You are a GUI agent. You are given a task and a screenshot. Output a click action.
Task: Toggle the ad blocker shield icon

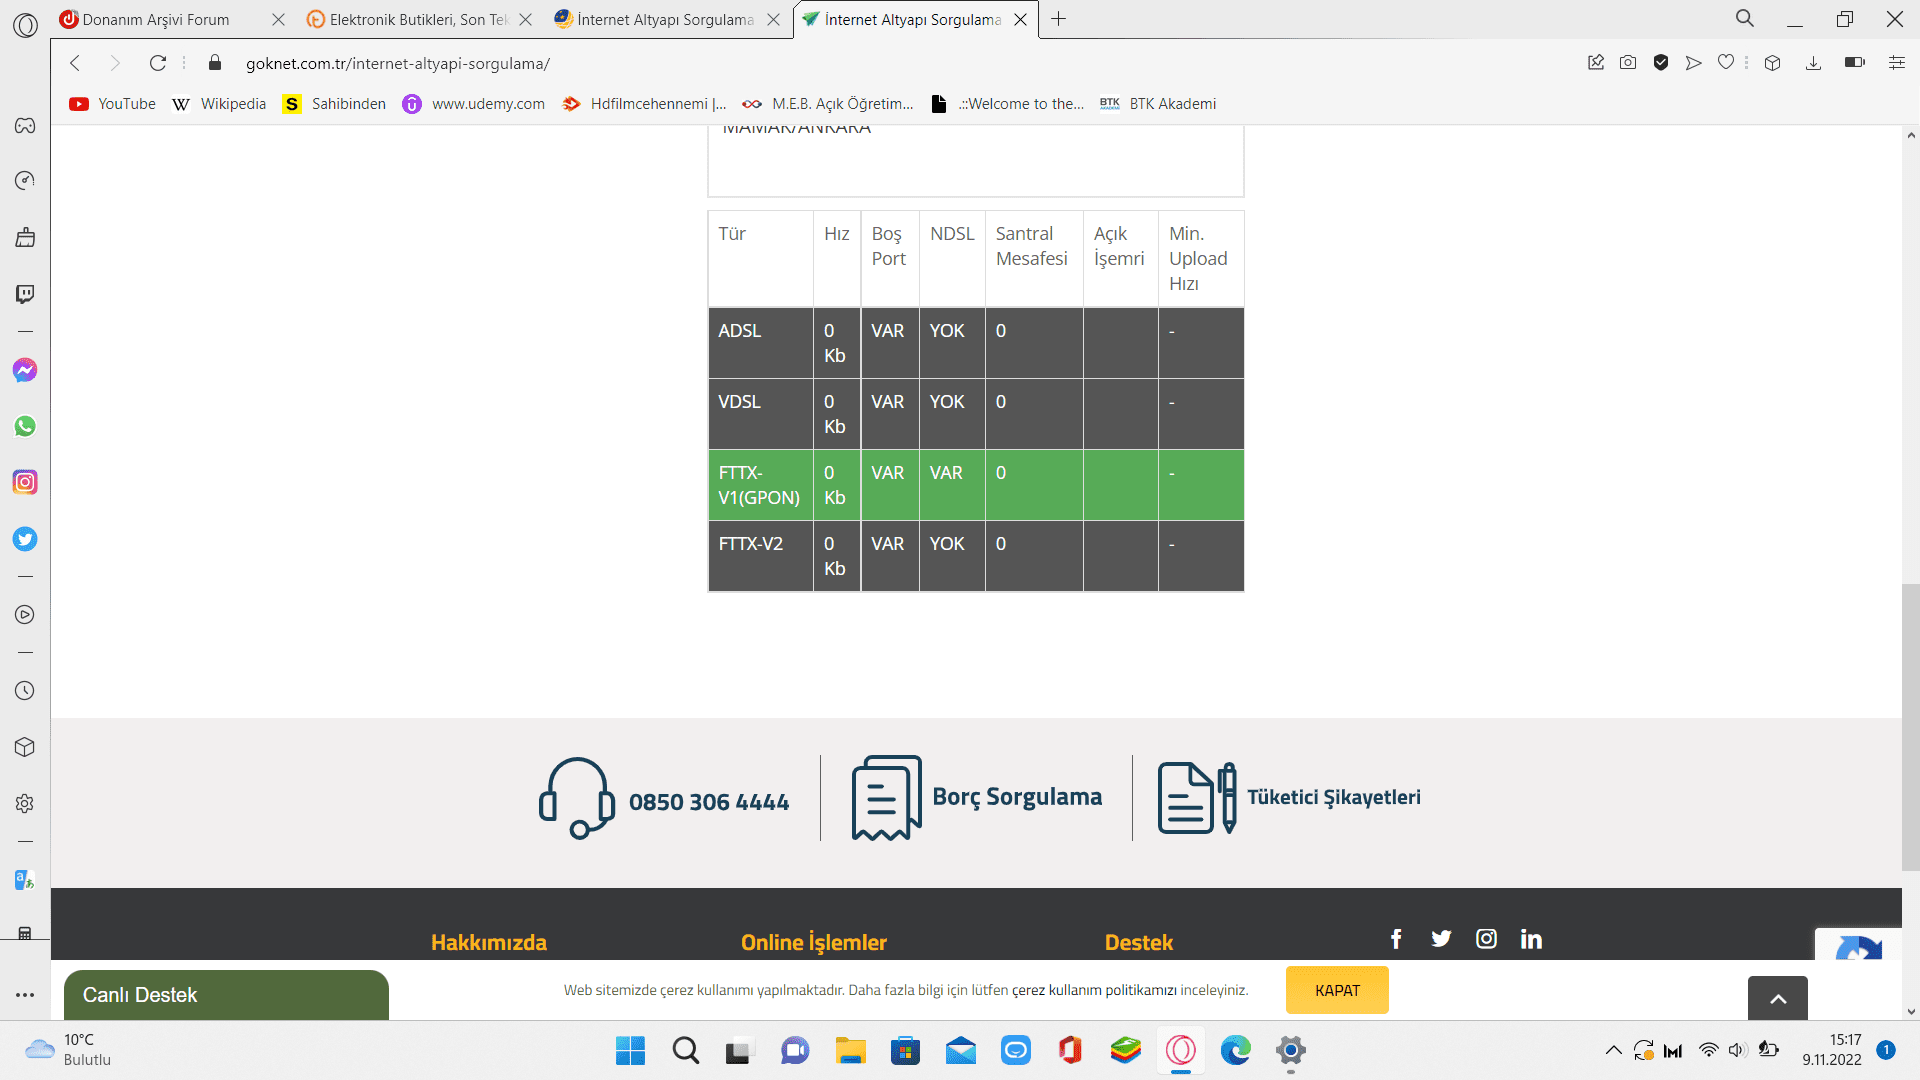[x=1661, y=63]
